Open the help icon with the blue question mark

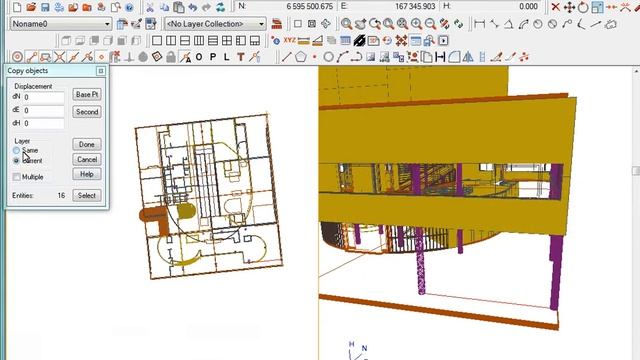129,7
